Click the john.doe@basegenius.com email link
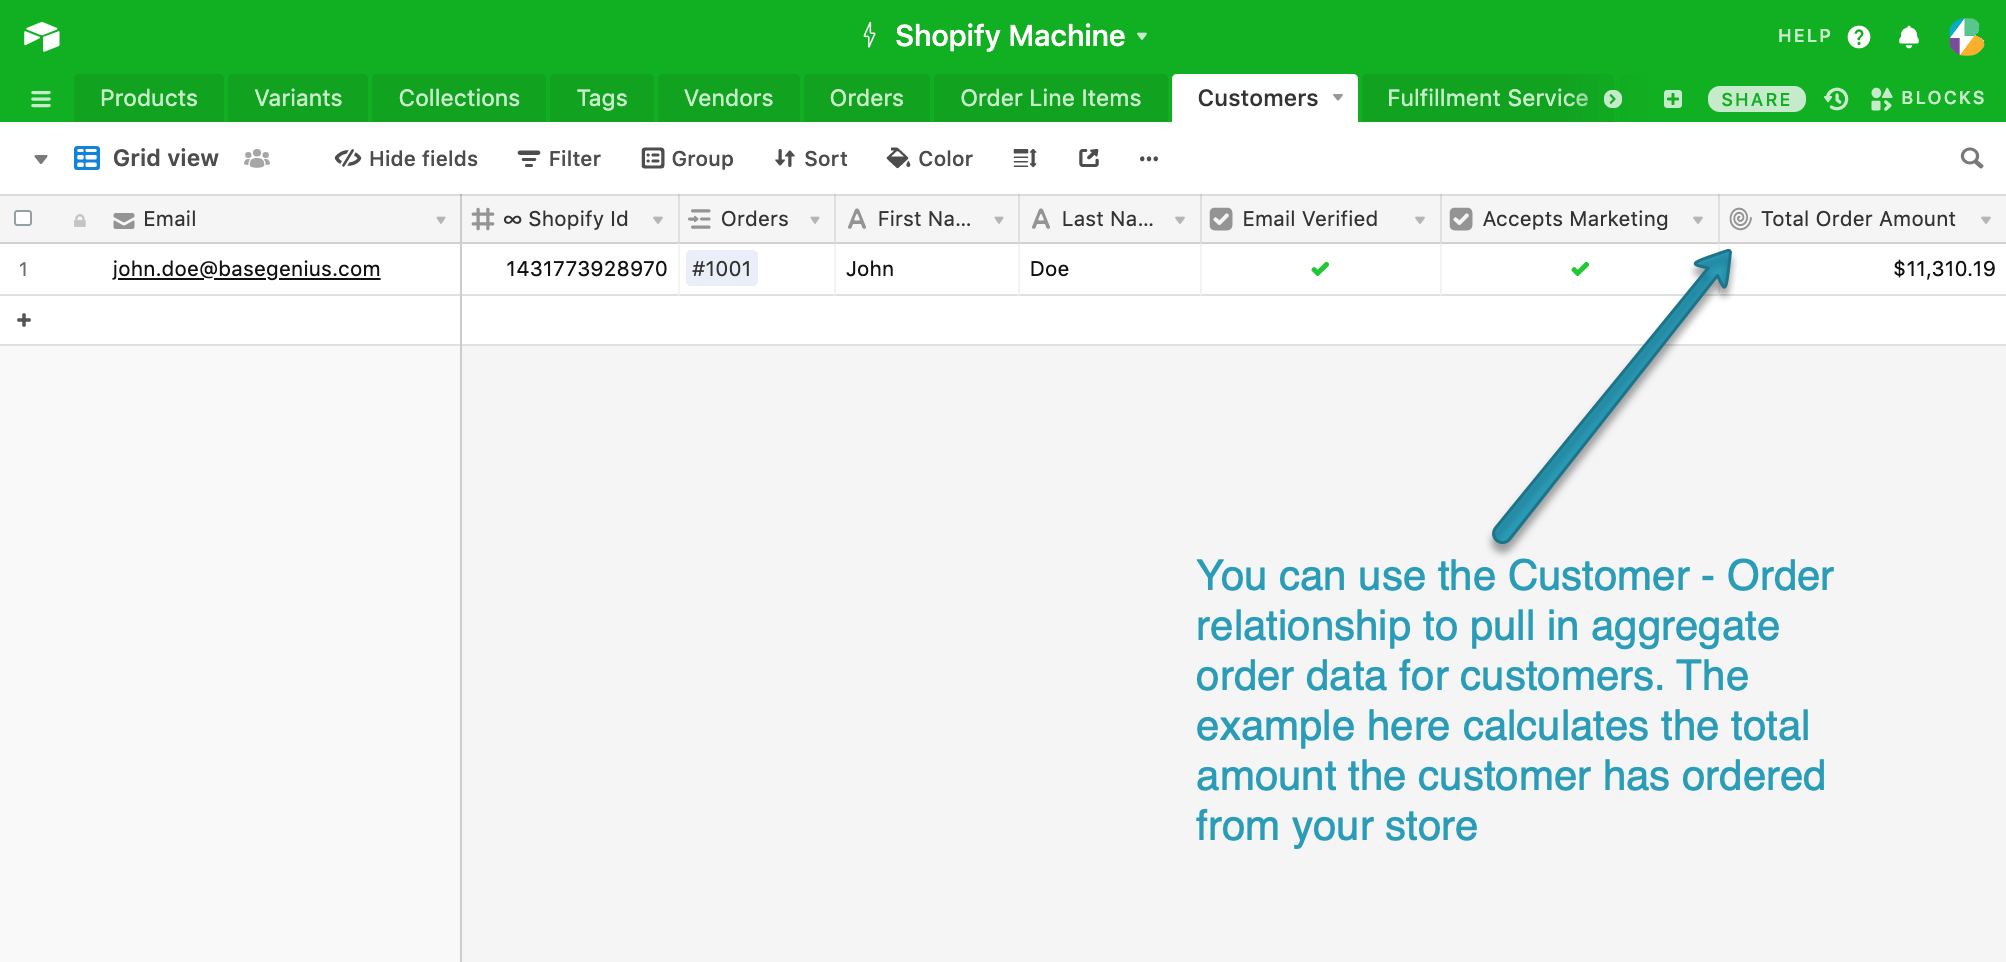The width and height of the screenshot is (2006, 962). tap(246, 269)
